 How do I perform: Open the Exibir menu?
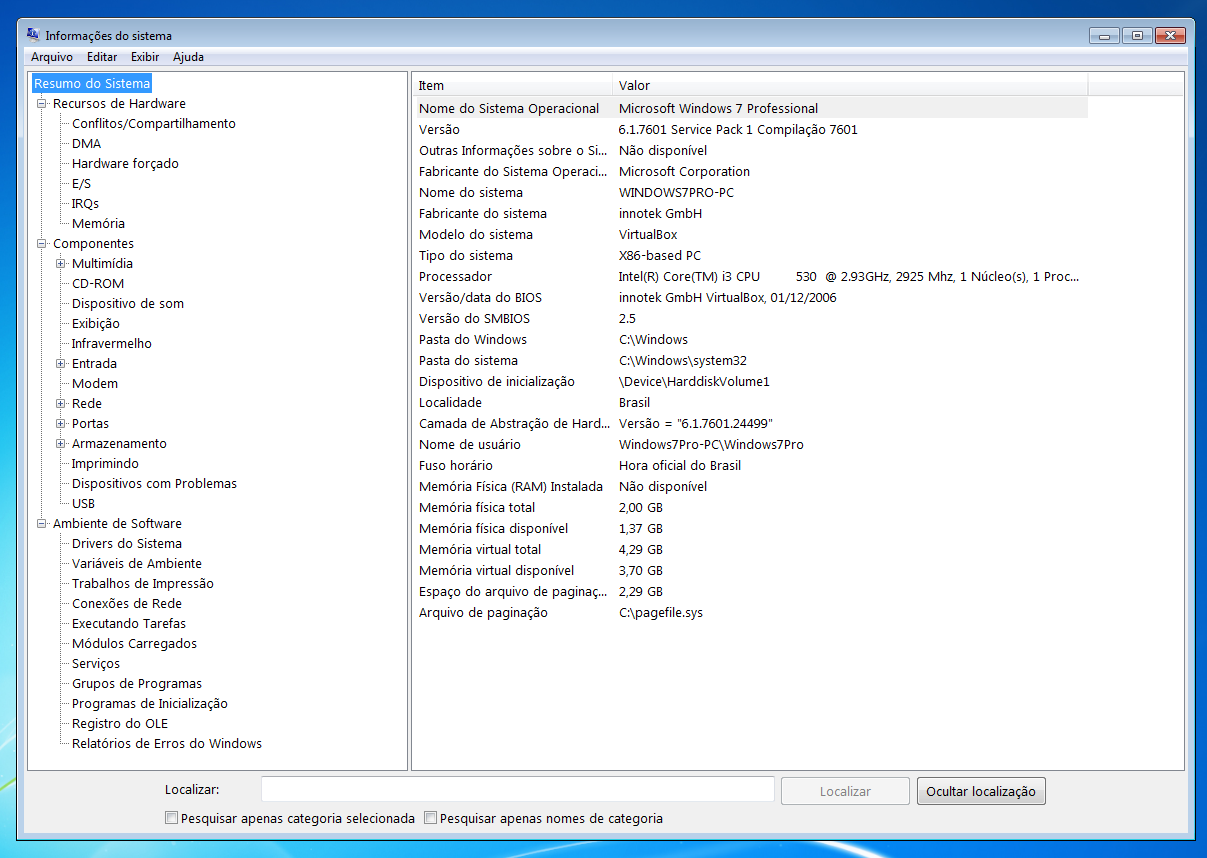(x=145, y=57)
